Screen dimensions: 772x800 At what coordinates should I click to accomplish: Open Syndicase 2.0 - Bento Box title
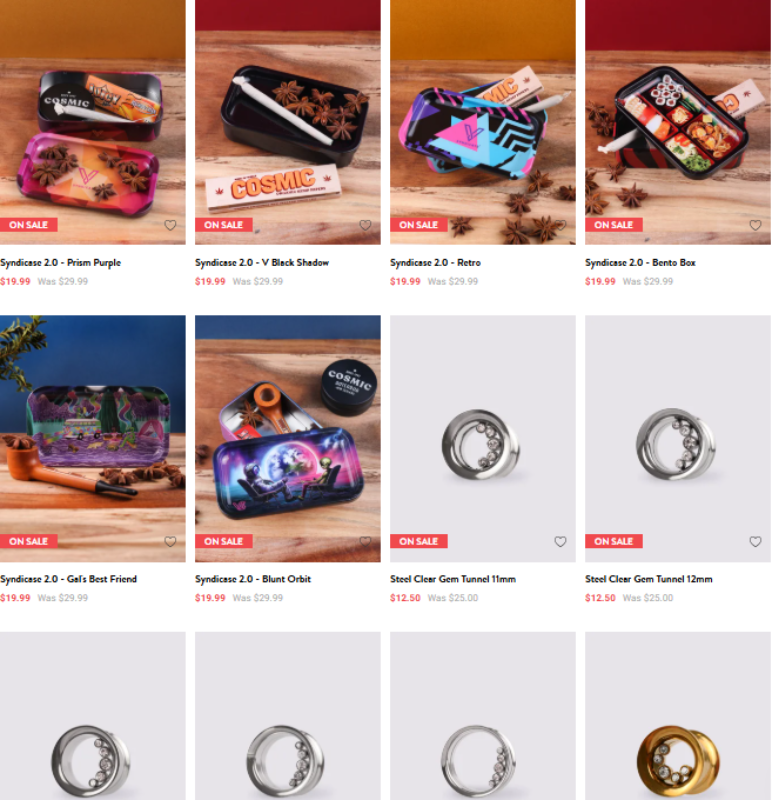pyautogui.click(x=640, y=263)
